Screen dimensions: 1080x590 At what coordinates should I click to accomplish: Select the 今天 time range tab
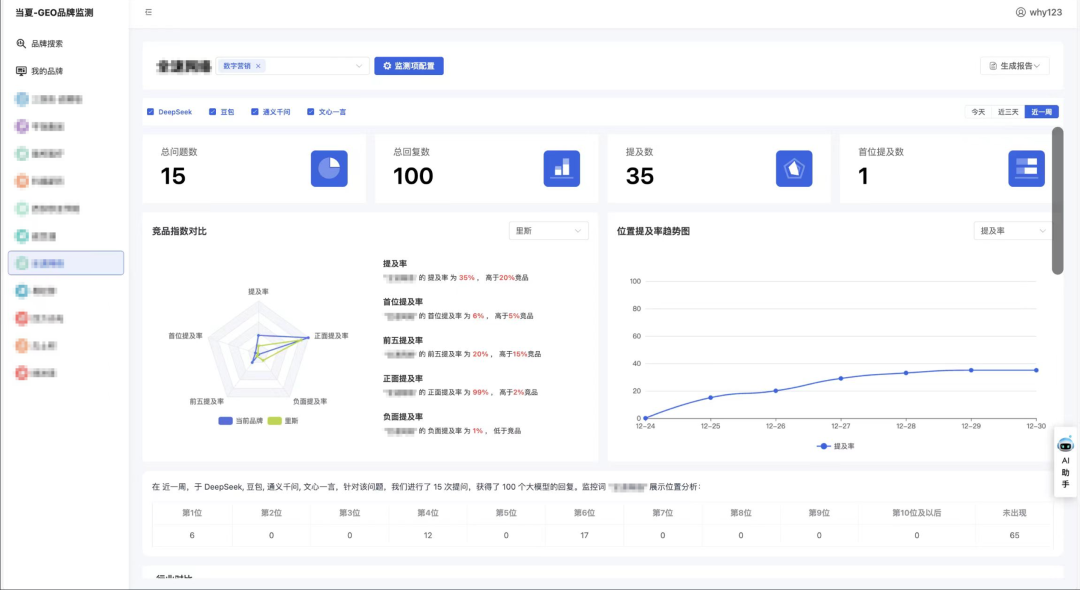(x=977, y=112)
